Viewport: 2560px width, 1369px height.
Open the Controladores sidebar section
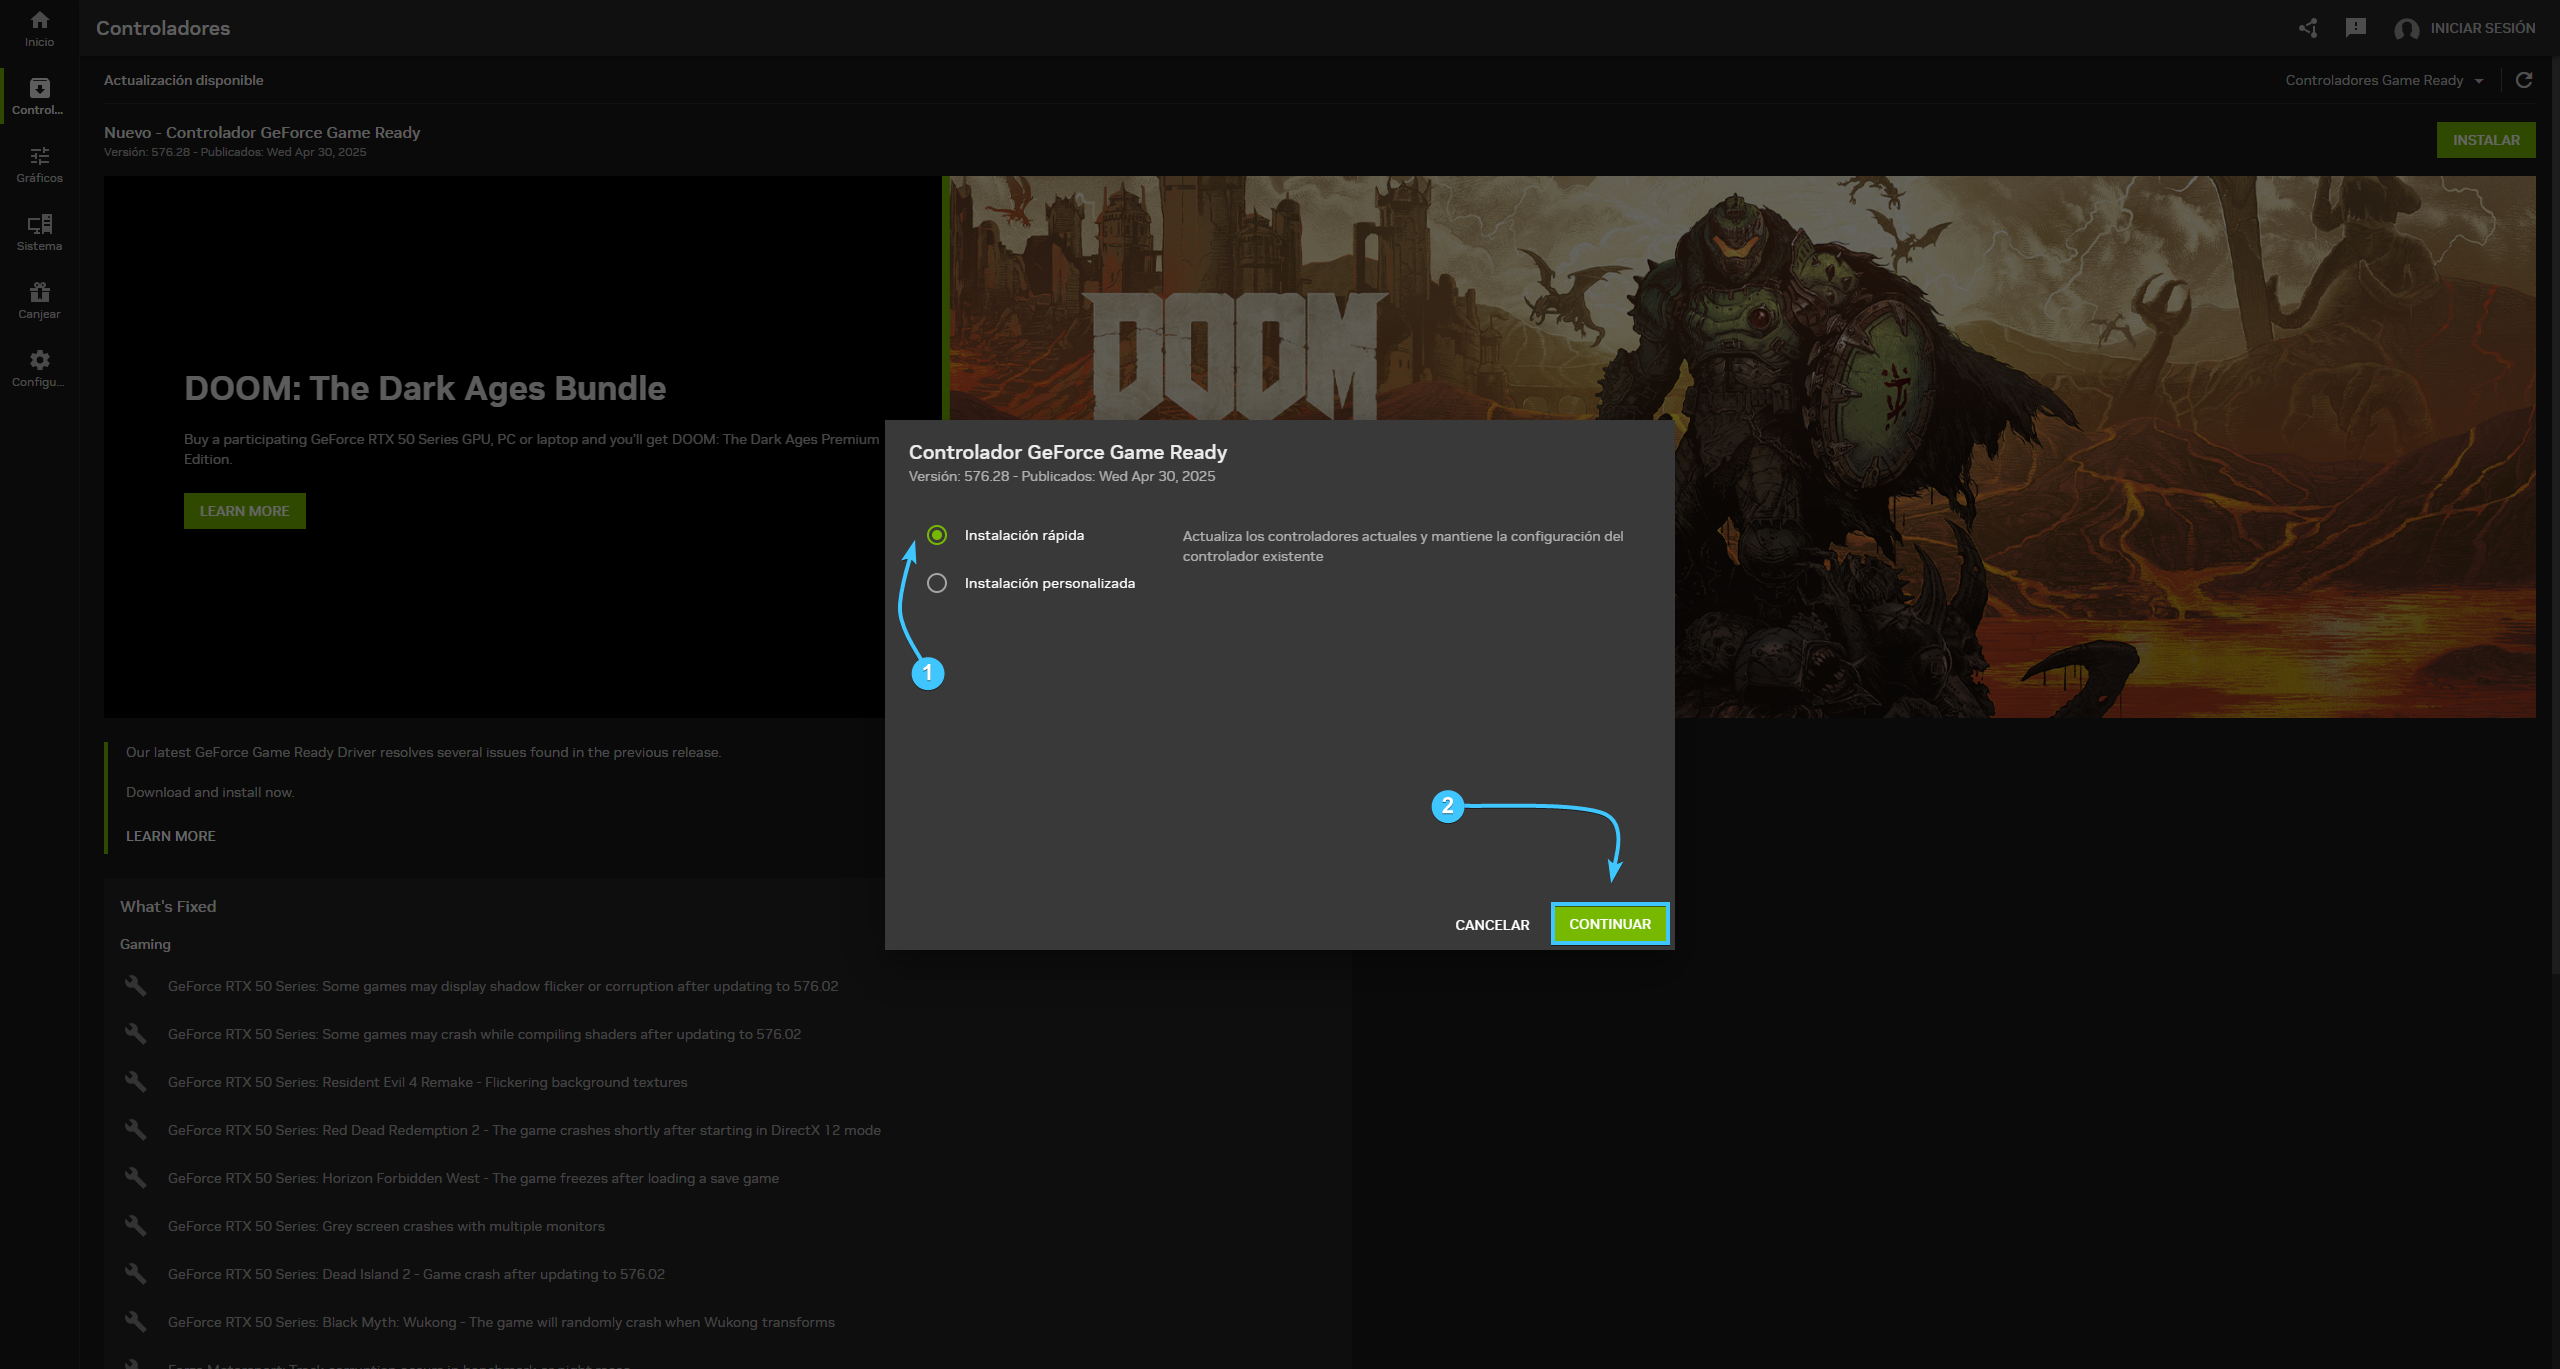point(39,96)
